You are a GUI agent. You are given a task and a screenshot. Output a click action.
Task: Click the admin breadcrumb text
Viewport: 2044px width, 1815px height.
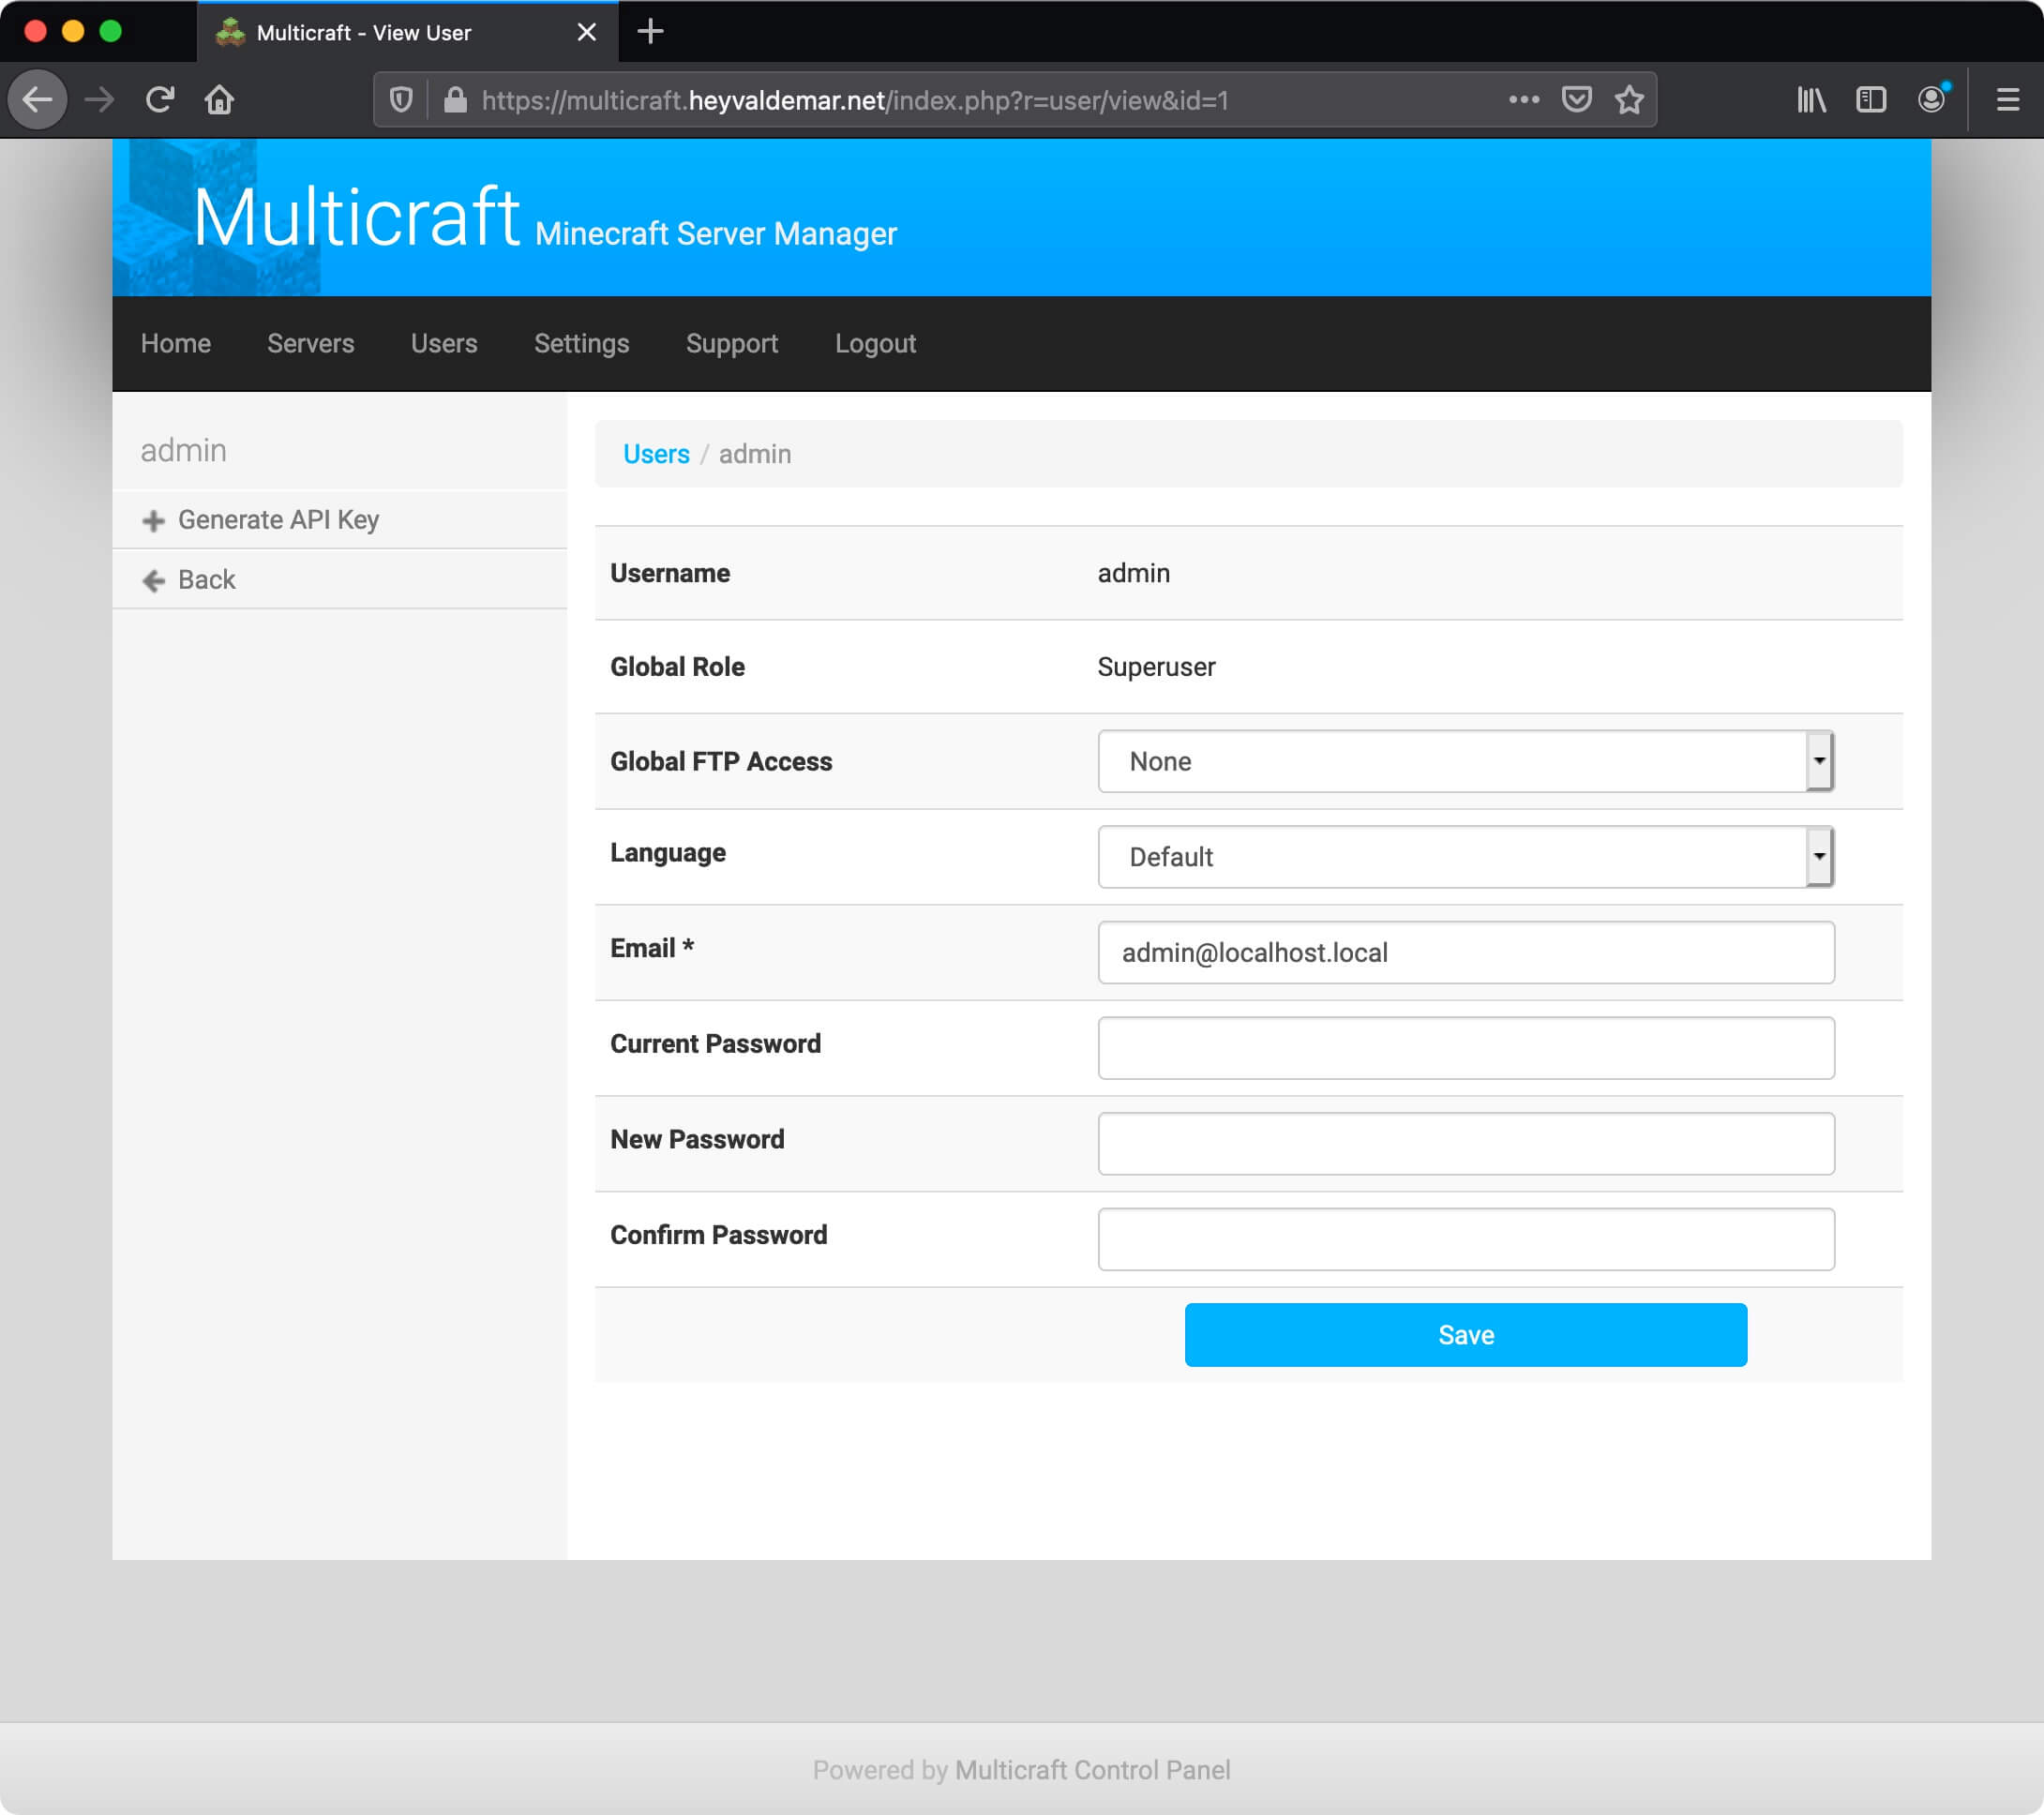755,454
